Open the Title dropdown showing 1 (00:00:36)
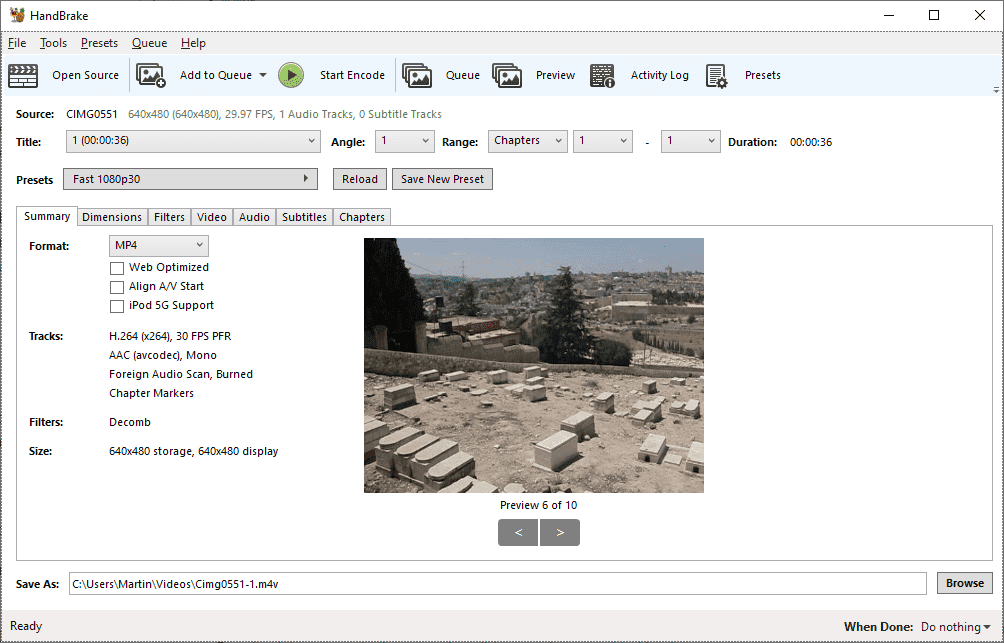Viewport: 1004px width, 643px height. pyautogui.click(x=193, y=141)
